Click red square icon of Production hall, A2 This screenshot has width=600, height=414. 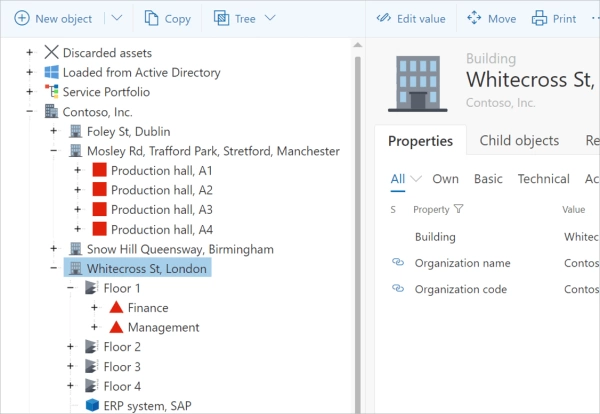point(99,189)
